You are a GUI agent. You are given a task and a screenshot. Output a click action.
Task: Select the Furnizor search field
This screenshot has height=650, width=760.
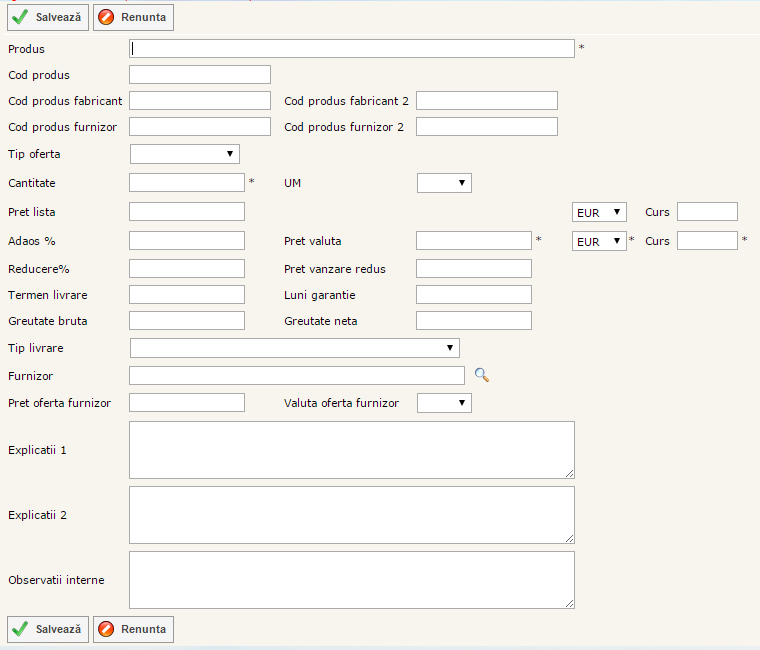[x=297, y=375]
